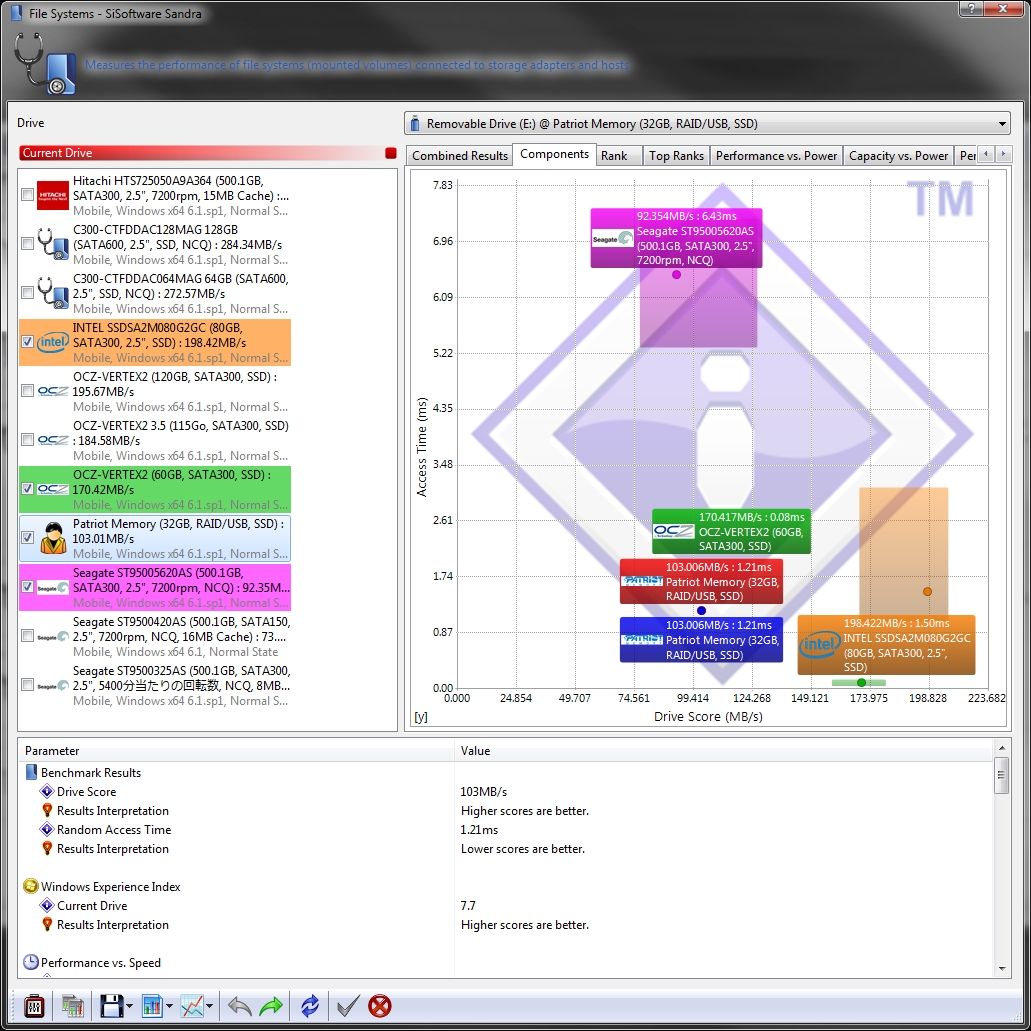The width and height of the screenshot is (1031, 1031).
Task: Click the magenta Seagate data point
Action: tap(677, 275)
